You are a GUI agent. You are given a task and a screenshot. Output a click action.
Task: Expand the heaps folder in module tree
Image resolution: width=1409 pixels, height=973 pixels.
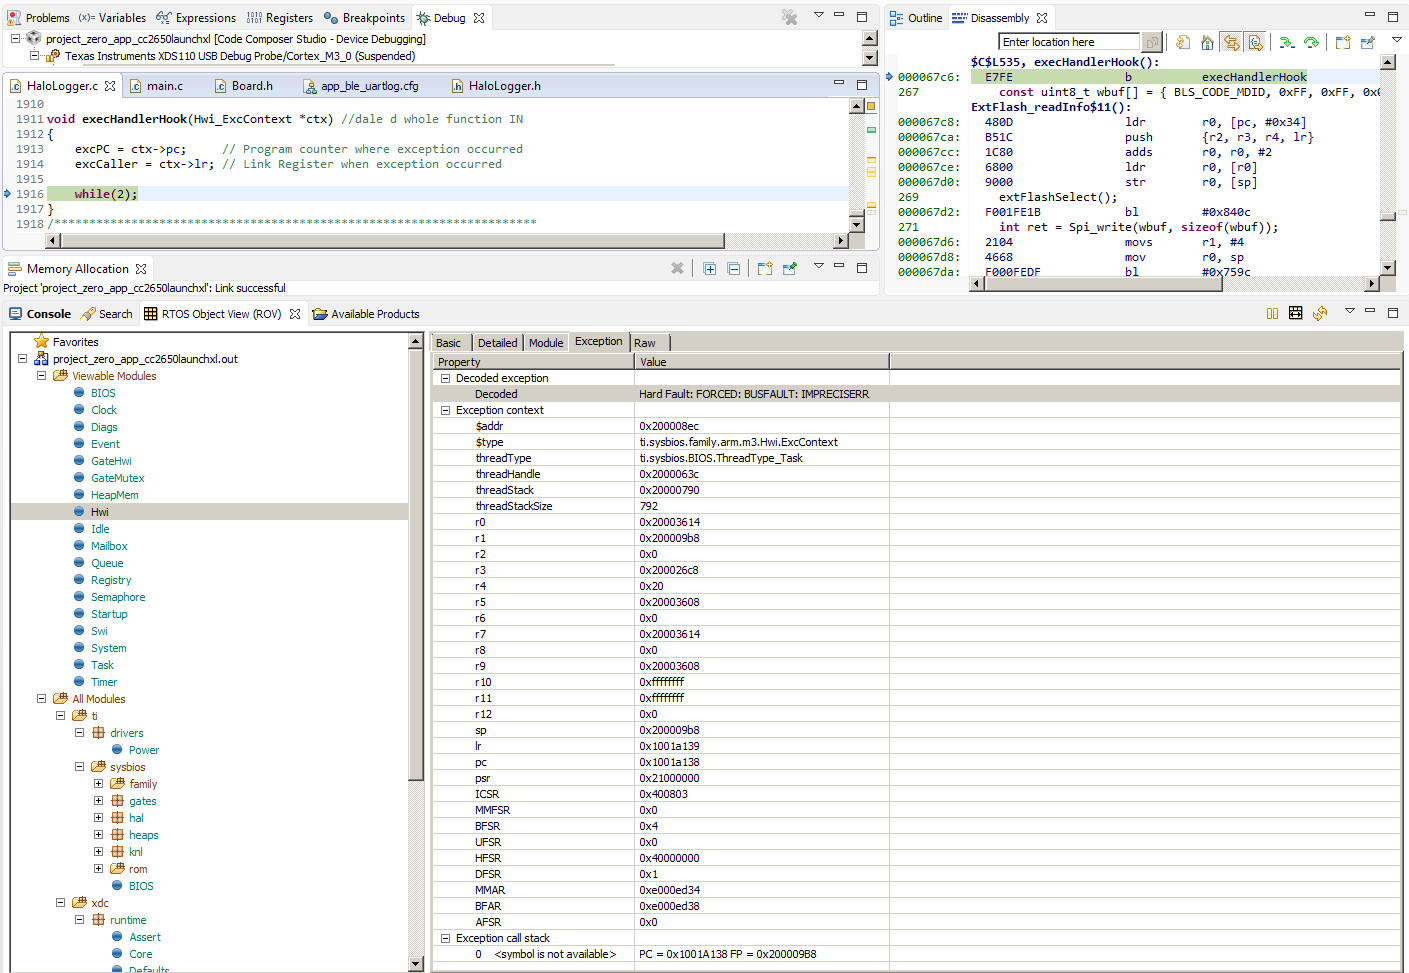click(x=98, y=835)
